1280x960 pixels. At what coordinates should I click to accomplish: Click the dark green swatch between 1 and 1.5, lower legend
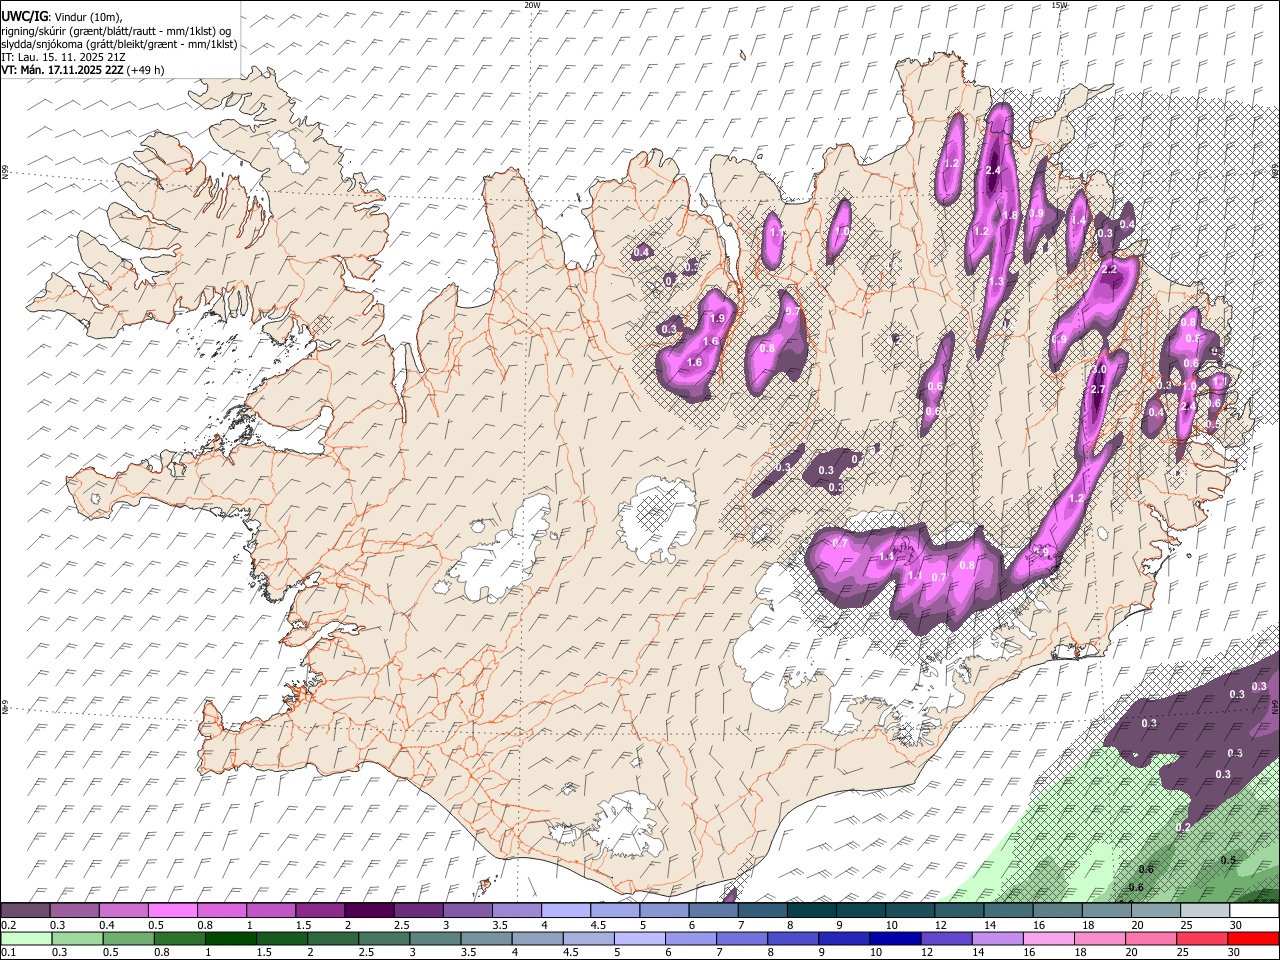(229, 939)
